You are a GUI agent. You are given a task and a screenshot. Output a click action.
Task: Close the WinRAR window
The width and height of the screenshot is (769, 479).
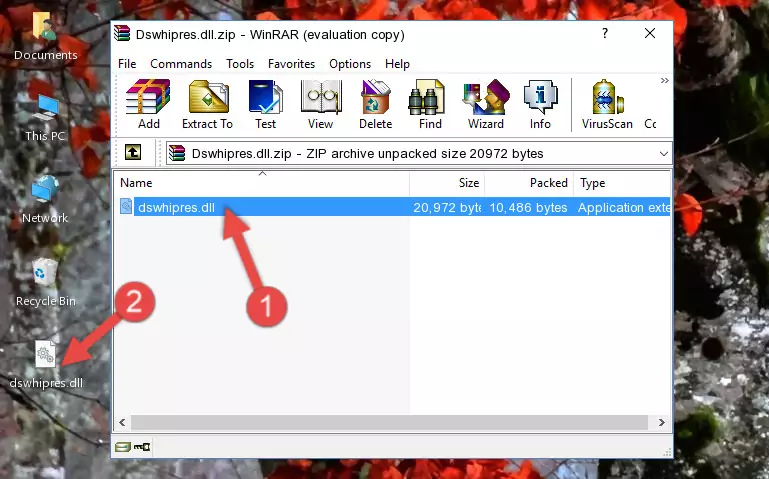650,33
